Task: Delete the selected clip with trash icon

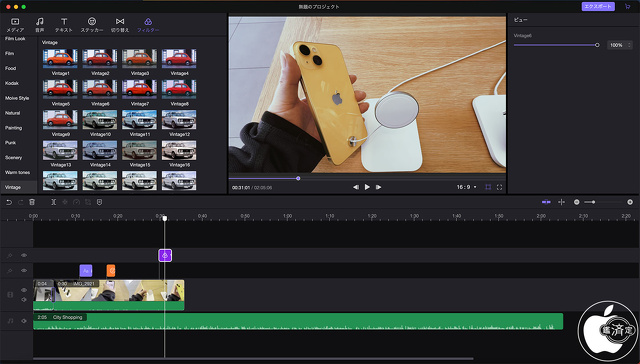Action: click(32, 202)
